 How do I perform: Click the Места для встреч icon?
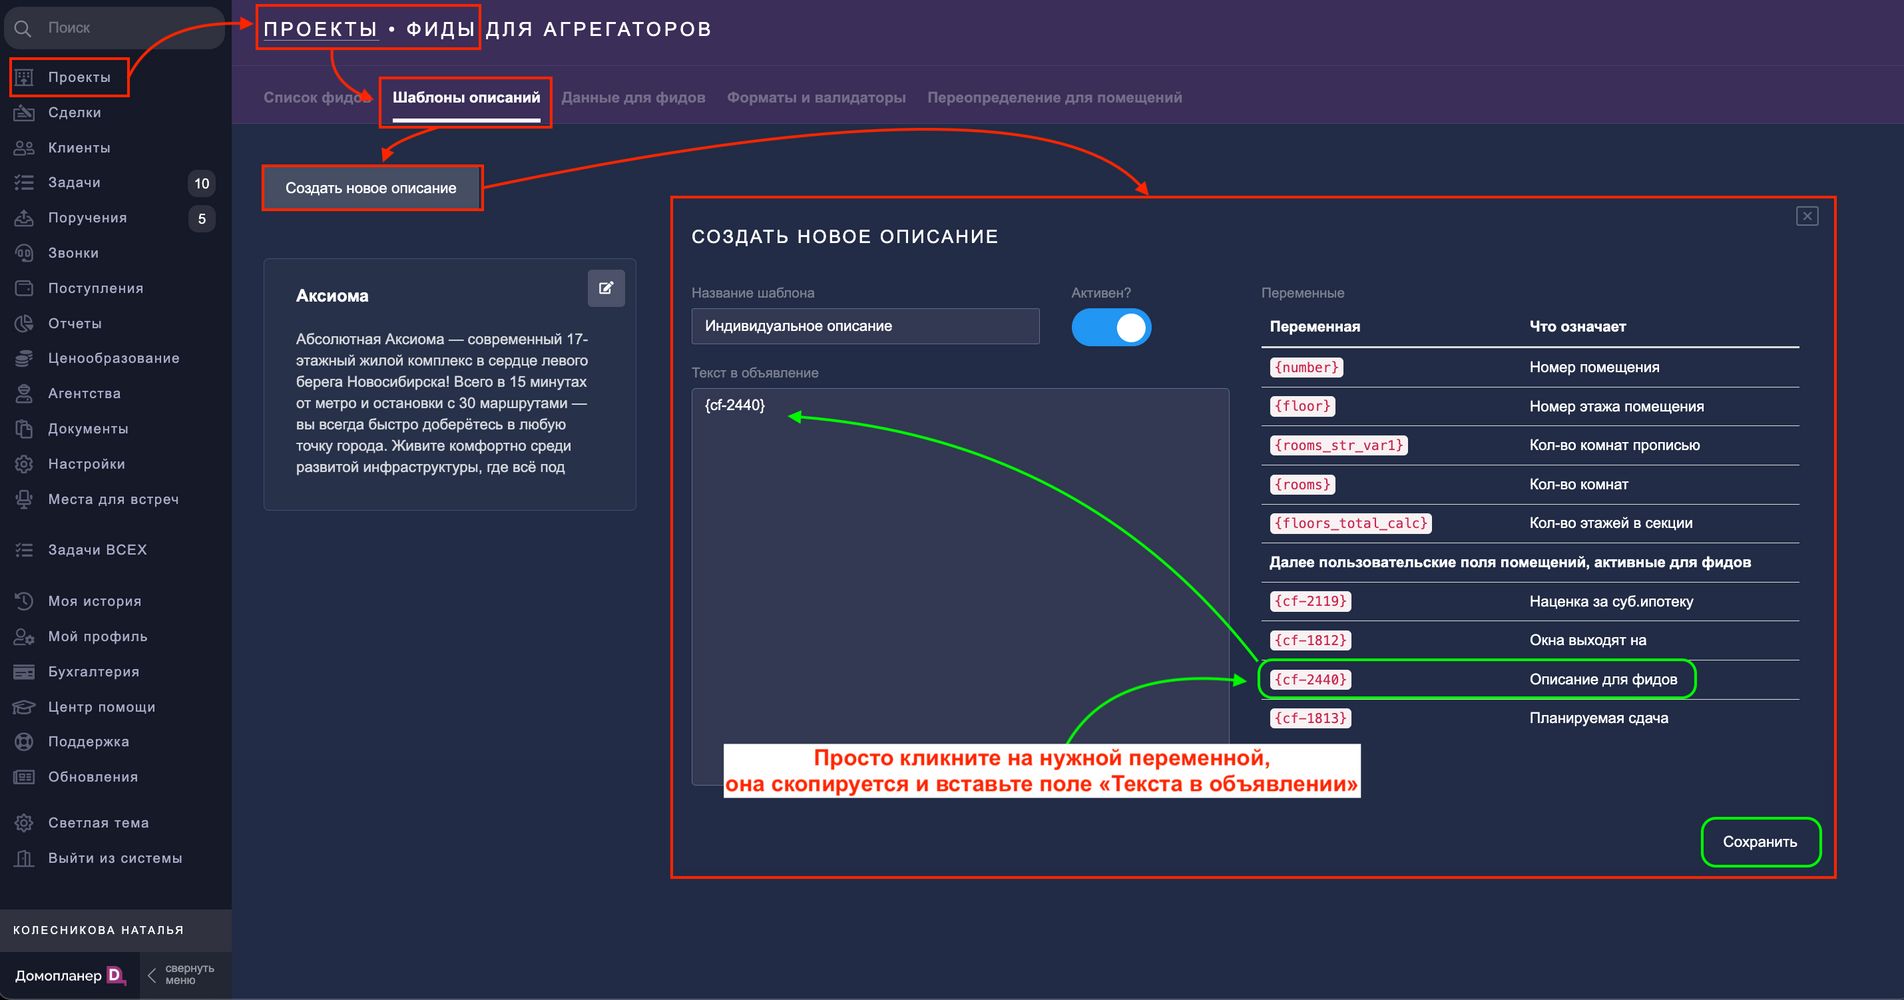tap(24, 499)
